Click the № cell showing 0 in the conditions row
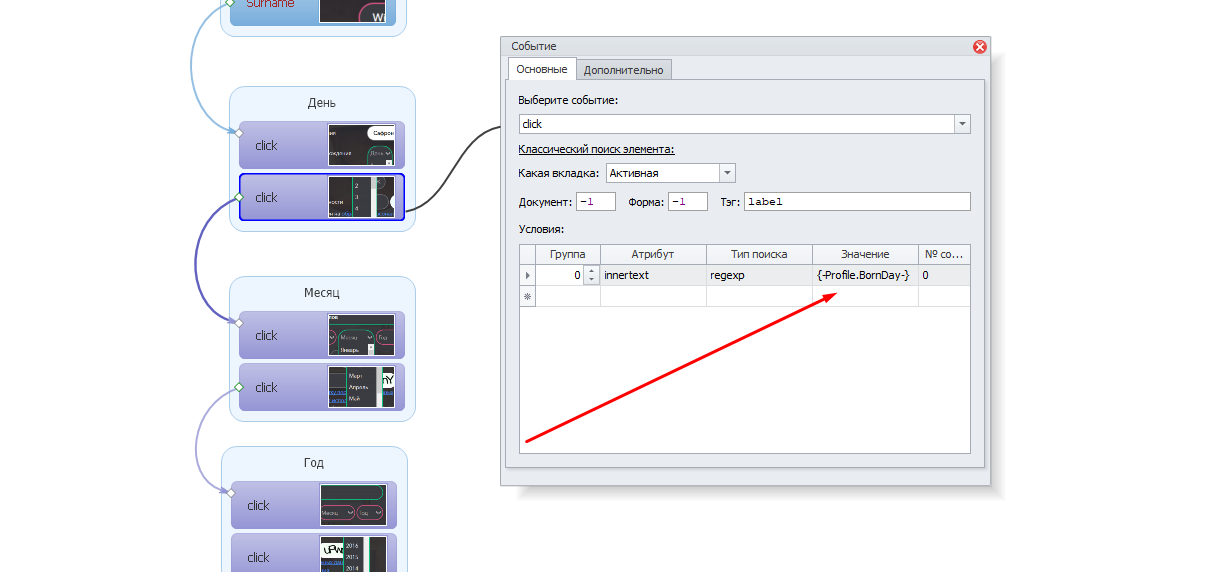 [x=944, y=275]
